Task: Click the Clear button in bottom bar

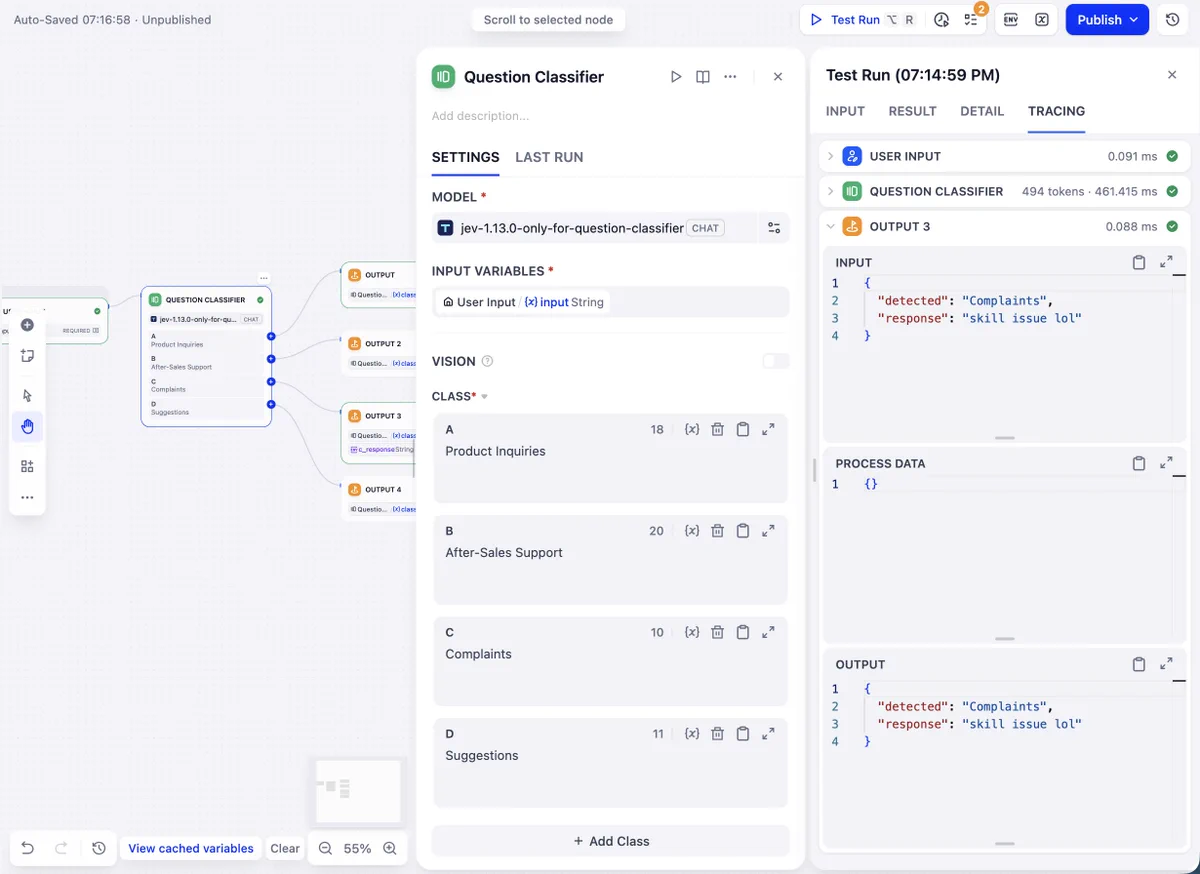Action: pos(285,848)
